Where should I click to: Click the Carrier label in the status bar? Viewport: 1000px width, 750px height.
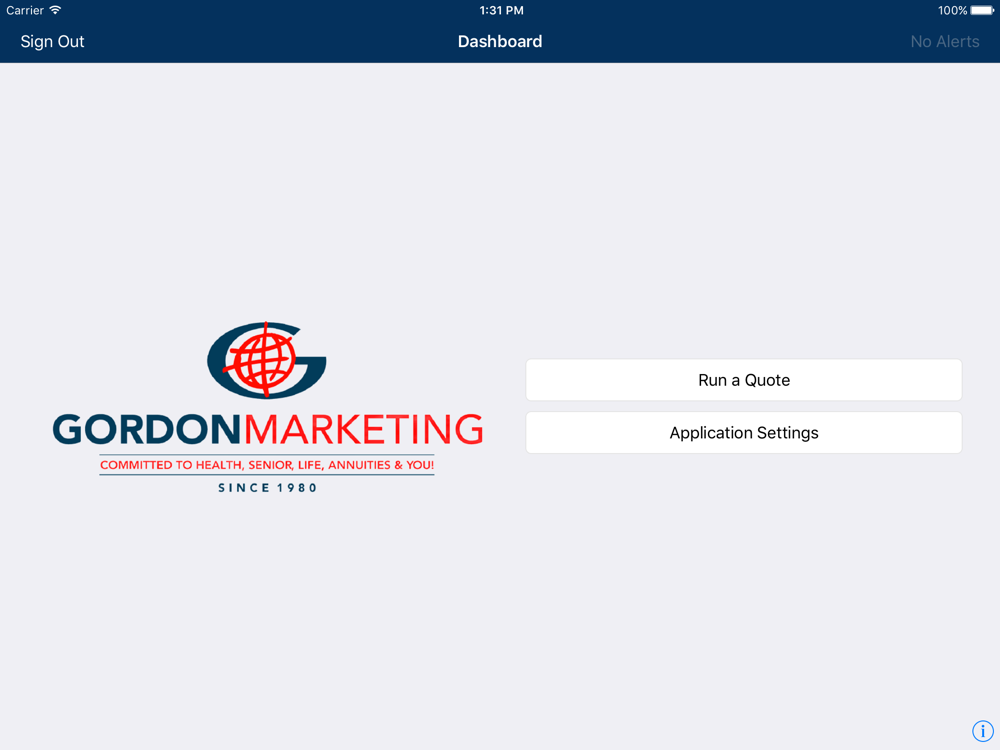25,10
